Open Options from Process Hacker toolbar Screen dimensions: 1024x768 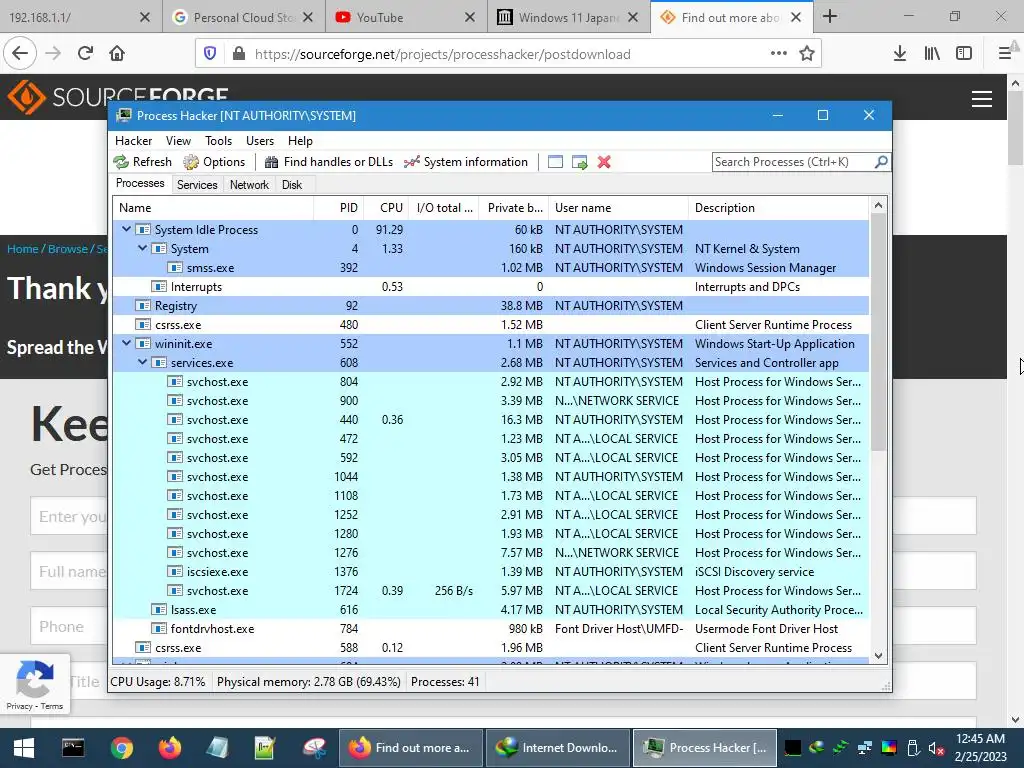214,162
